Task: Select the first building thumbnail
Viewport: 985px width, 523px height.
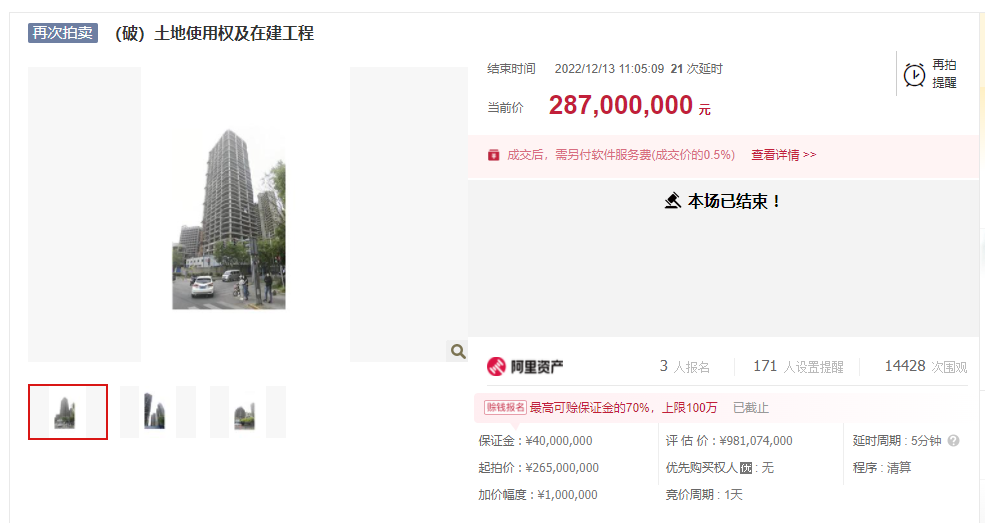Action: tap(67, 412)
